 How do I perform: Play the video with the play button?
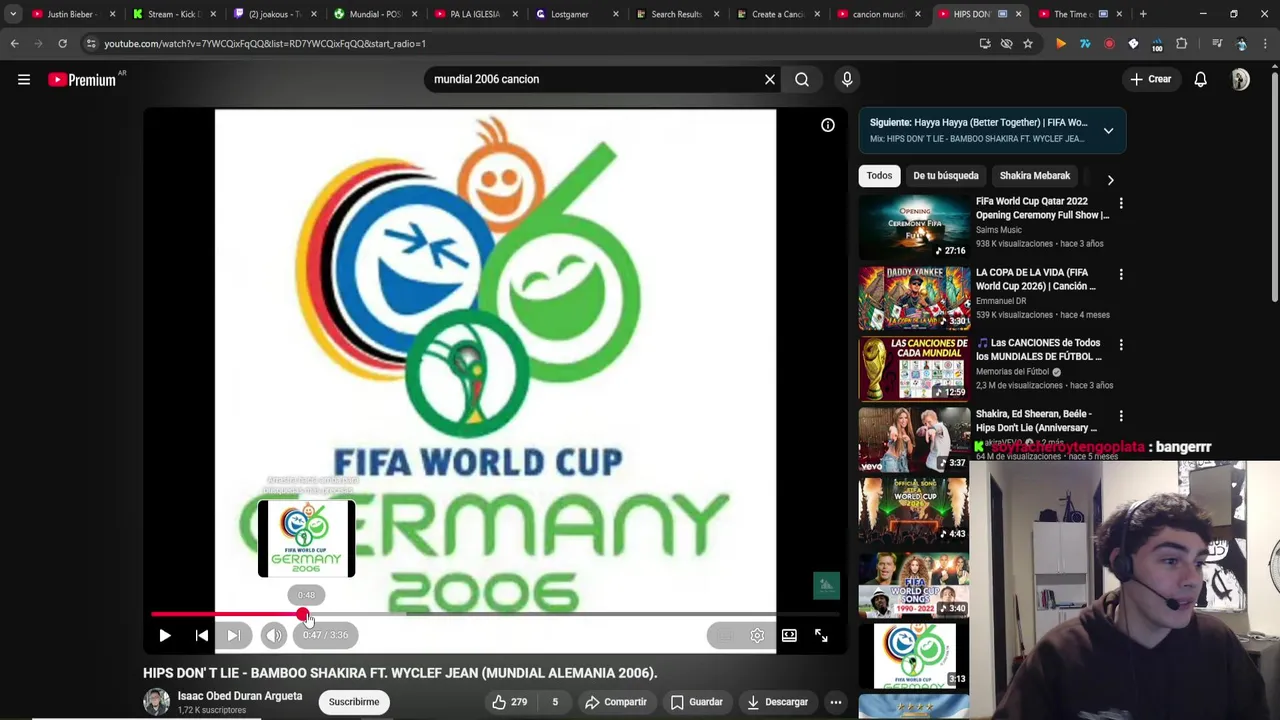pyautogui.click(x=165, y=635)
